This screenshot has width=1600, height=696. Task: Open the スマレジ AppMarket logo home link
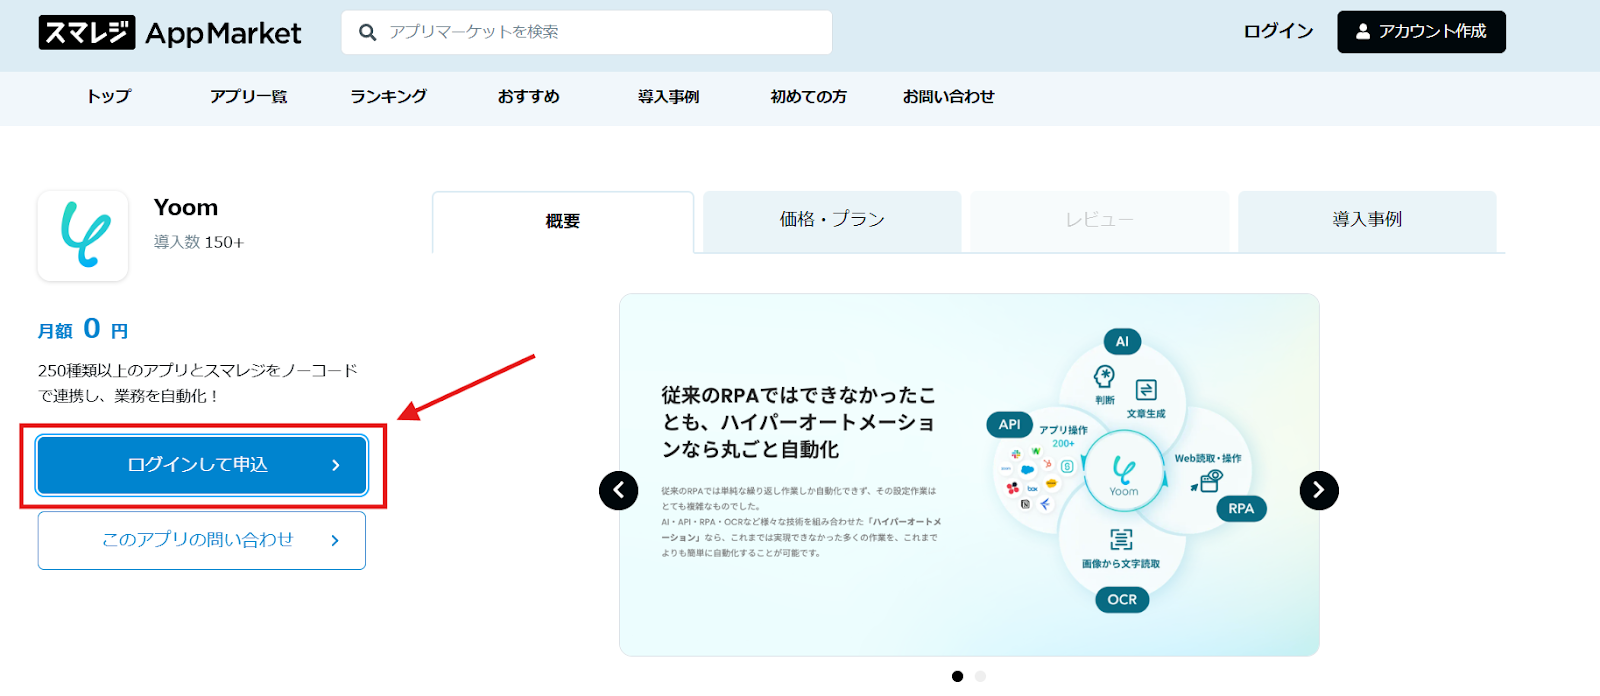(x=170, y=33)
